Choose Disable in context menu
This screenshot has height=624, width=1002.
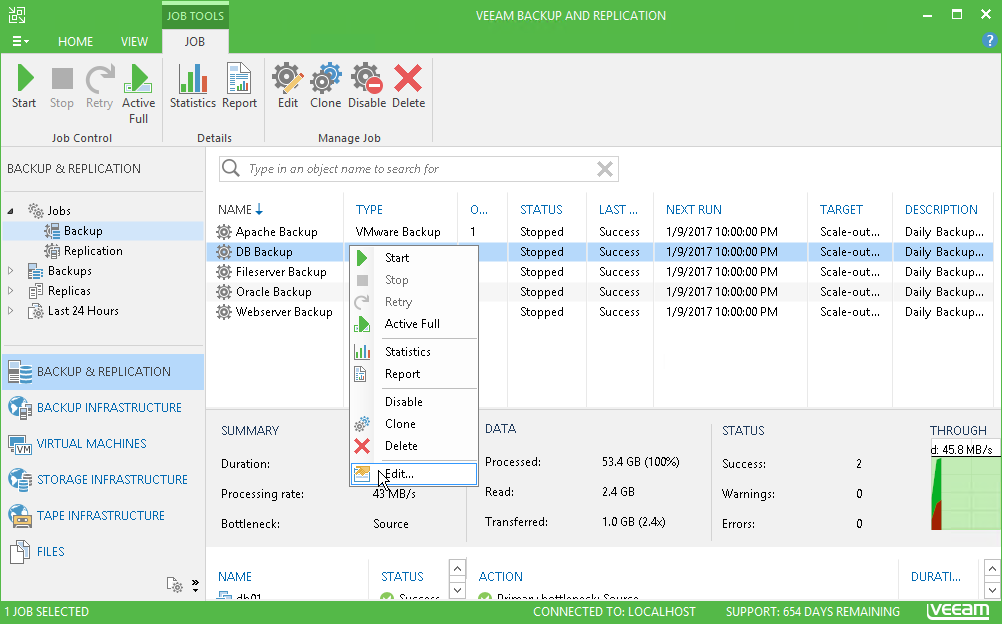tap(413, 402)
